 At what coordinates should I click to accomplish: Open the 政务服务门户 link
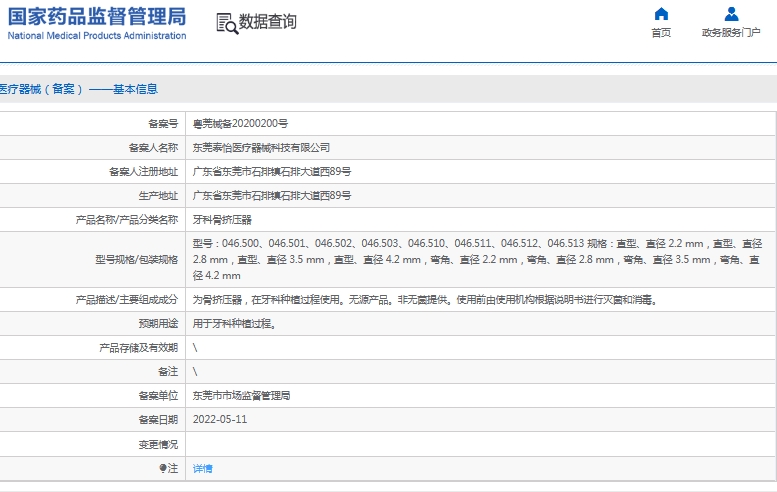(x=731, y=33)
